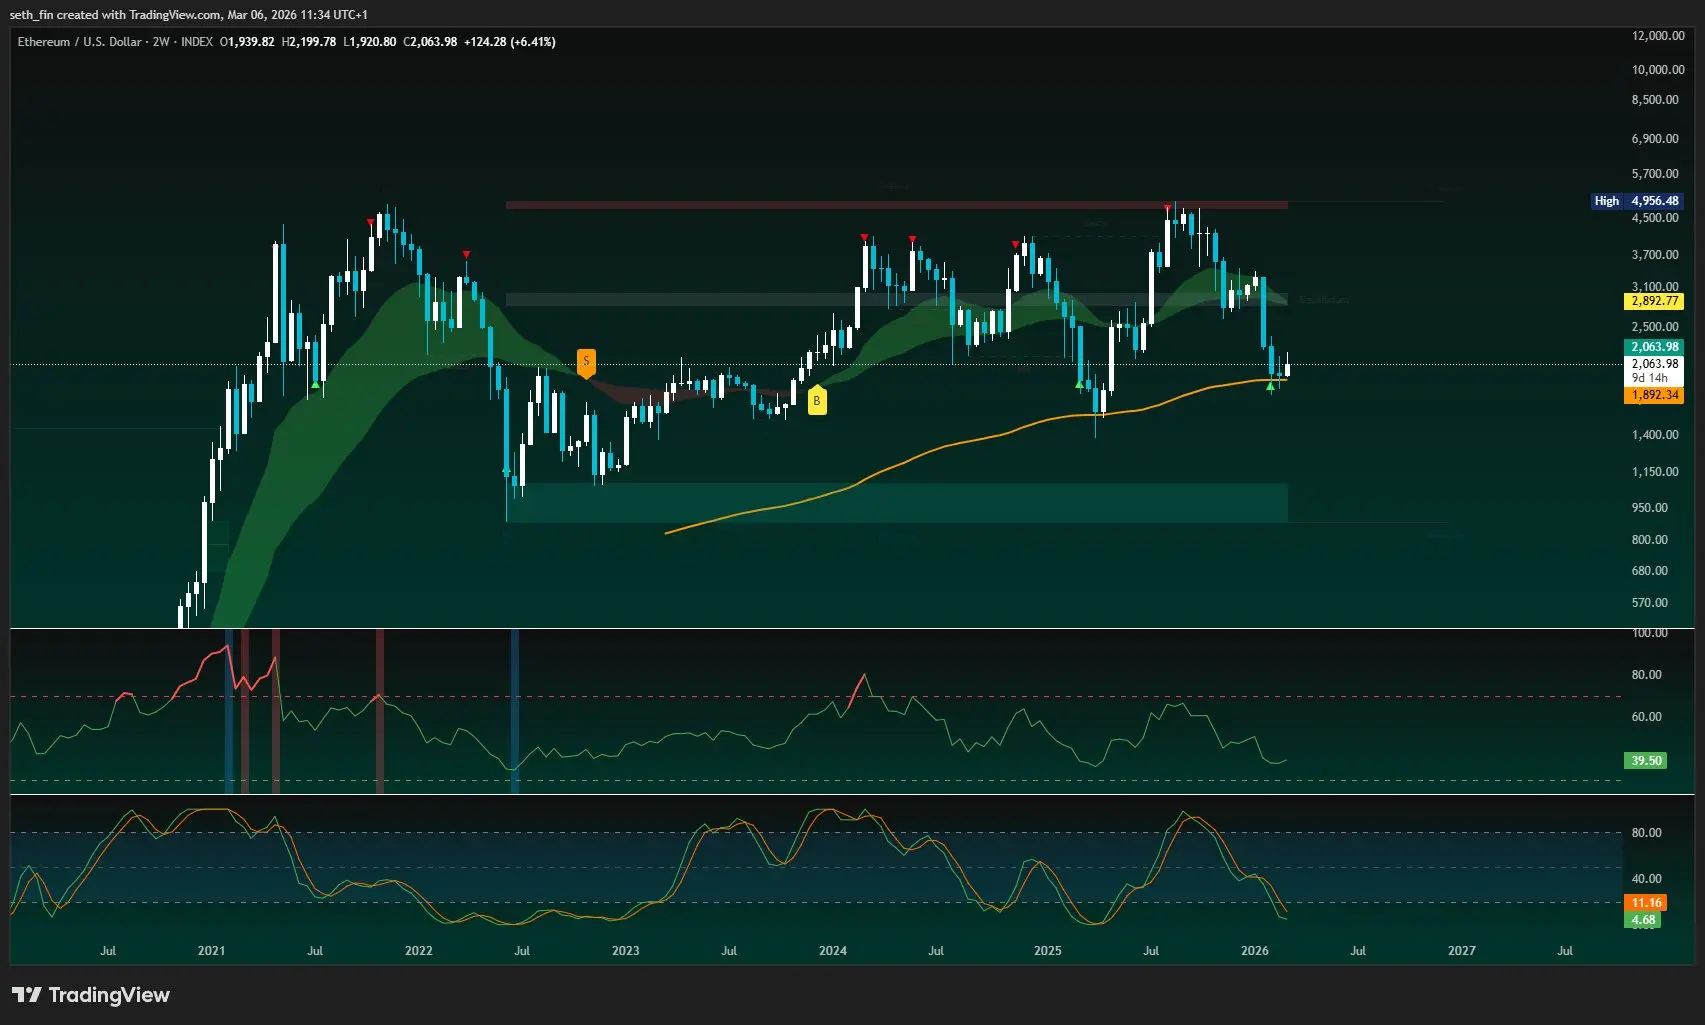Click 570.00 on the price axis
Screen dimensions: 1705x1025
click(1650, 603)
